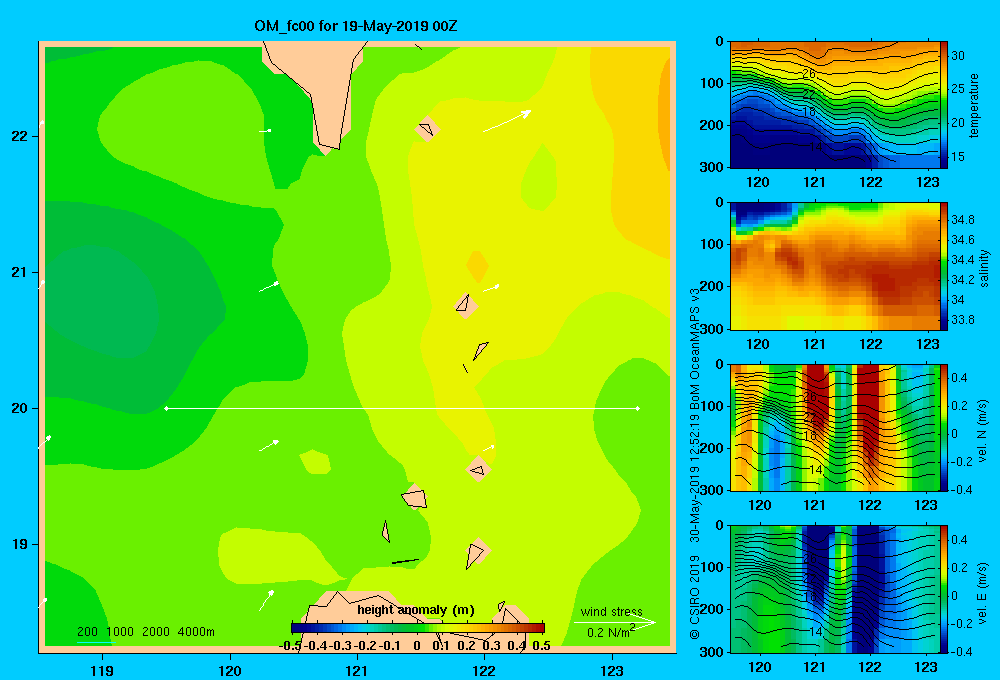Click longitude 123 label under vel. E panel
1000x680 pixels.
[x=926, y=667]
